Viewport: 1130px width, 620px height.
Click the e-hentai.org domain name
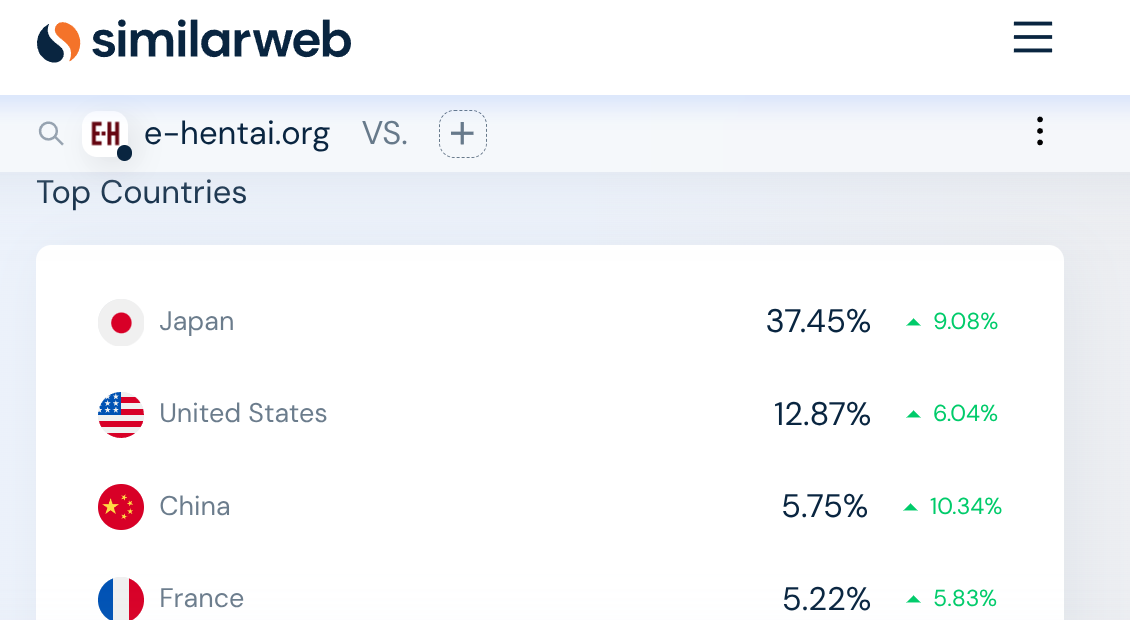click(237, 134)
